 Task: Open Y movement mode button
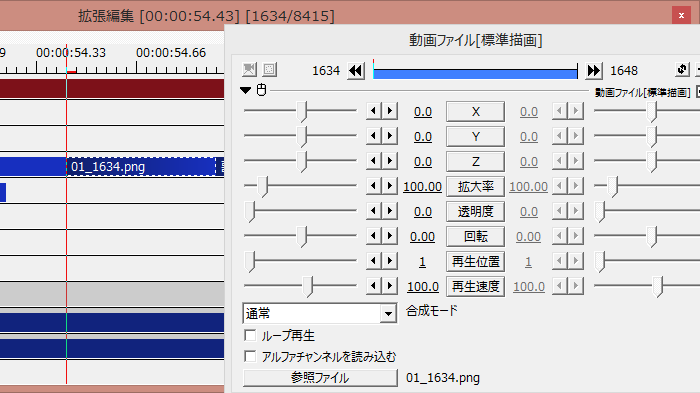(475, 136)
